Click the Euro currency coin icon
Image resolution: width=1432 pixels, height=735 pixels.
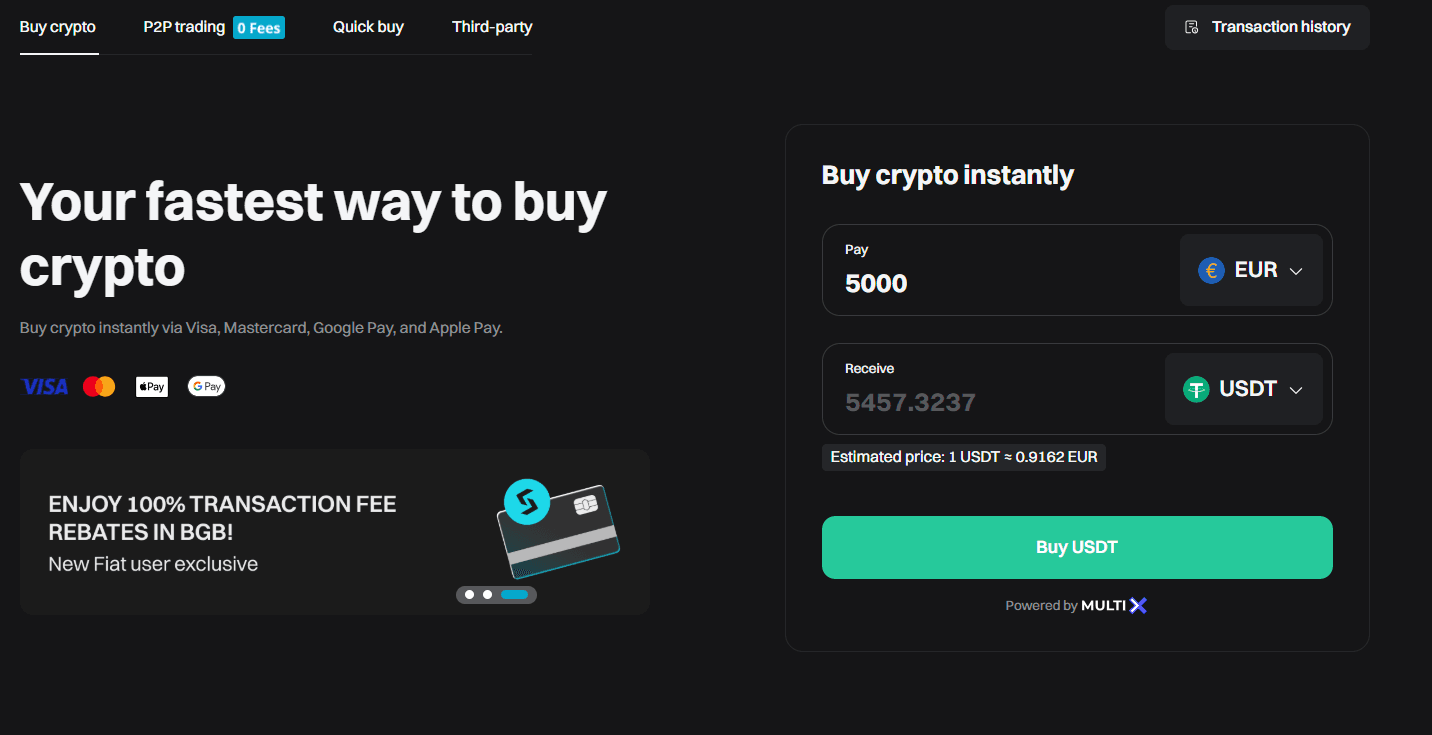coord(1211,270)
